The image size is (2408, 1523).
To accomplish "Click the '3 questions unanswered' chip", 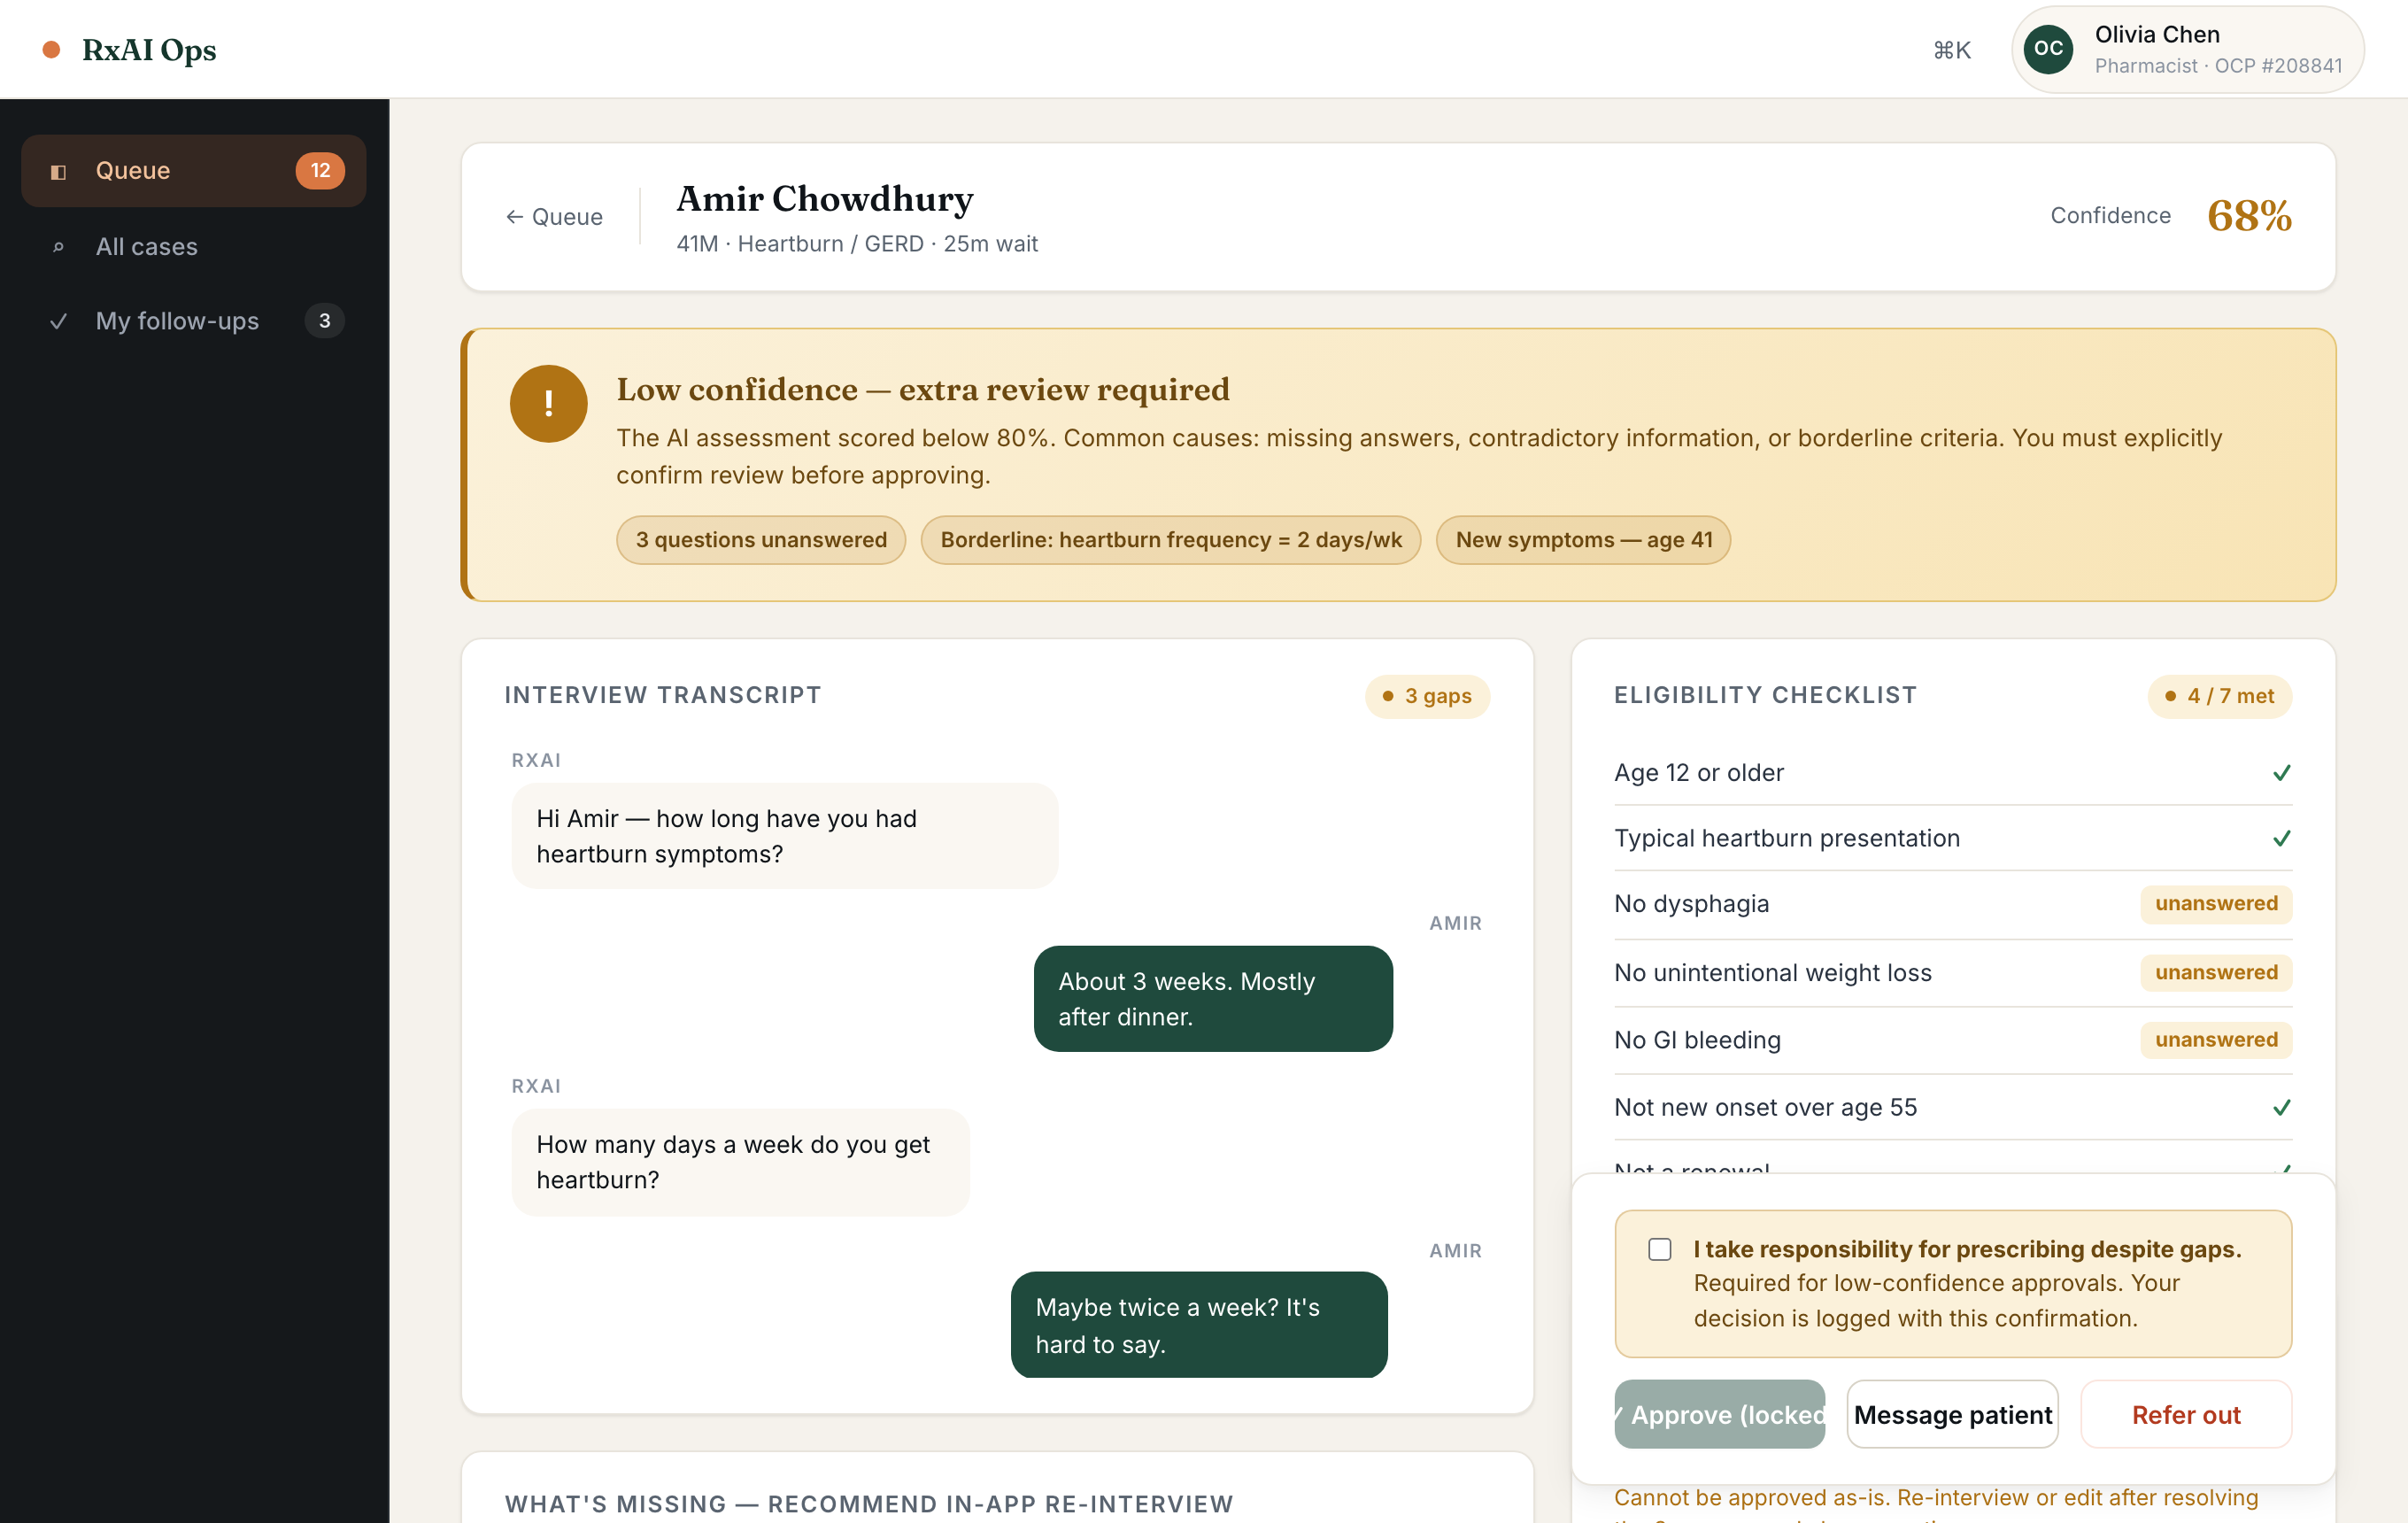I will point(761,540).
